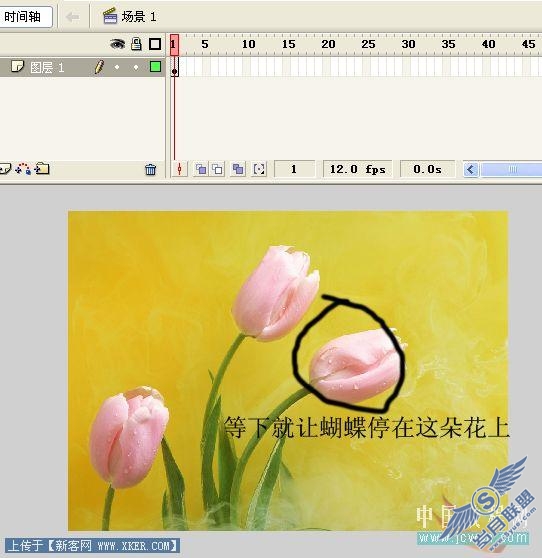Click the scene clapperboard icon
This screenshot has height=558, width=542.
click(110, 16)
